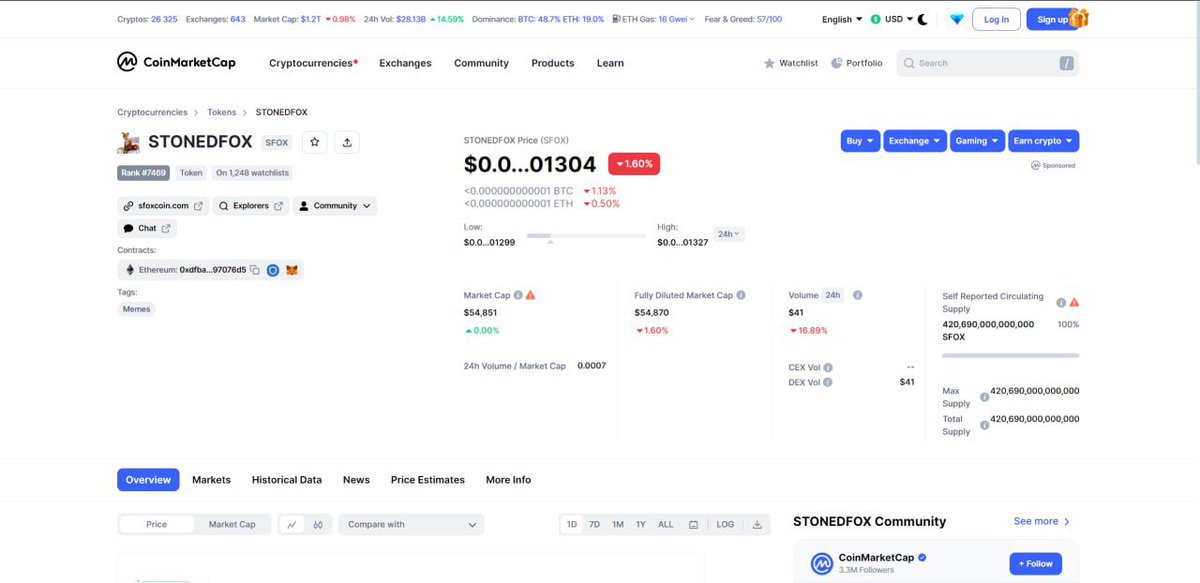Open the Buy dropdown button

point(860,141)
